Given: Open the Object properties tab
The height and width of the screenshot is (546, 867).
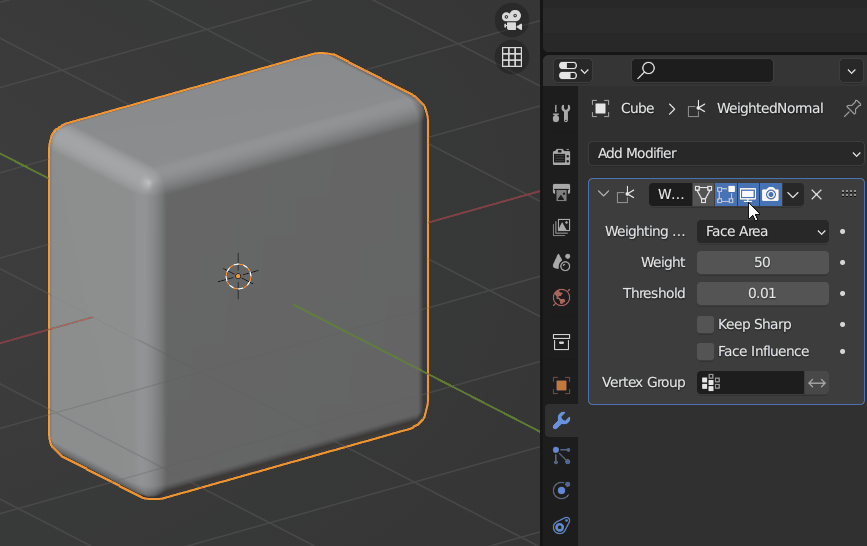Looking at the screenshot, I should click(x=561, y=385).
